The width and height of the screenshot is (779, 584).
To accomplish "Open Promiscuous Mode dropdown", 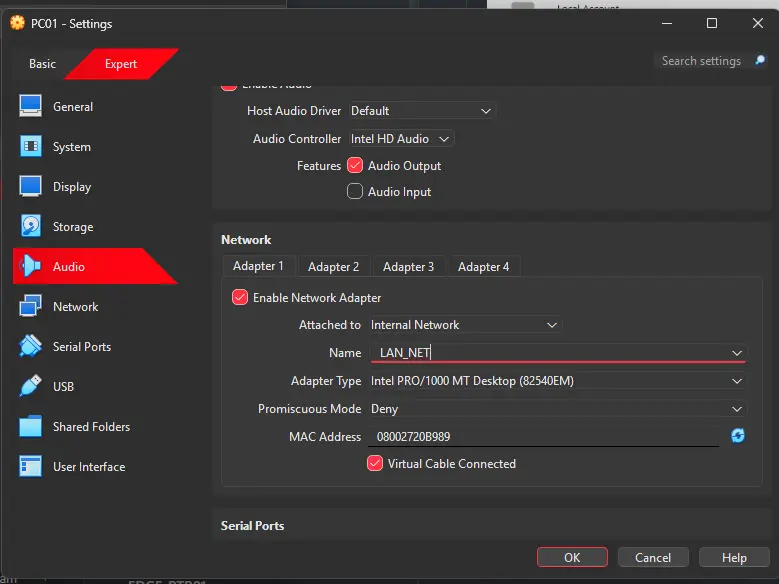I will (x=557, y=409).
